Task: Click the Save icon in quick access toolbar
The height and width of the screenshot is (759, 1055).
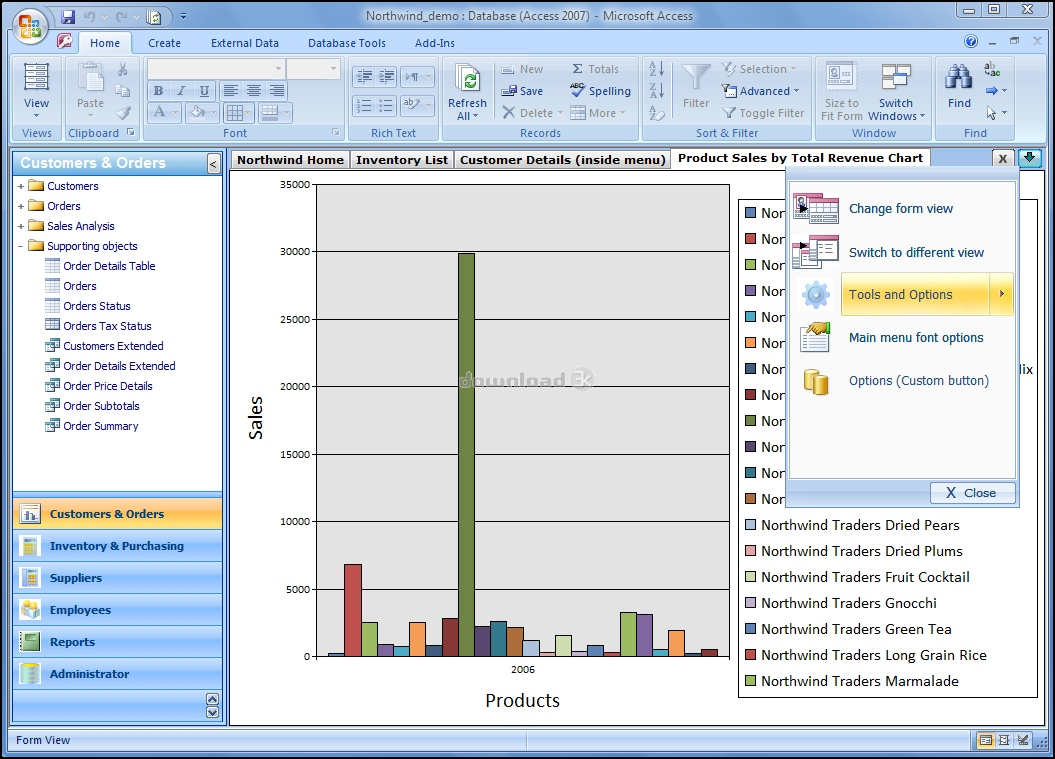Action: coord(68,16)
